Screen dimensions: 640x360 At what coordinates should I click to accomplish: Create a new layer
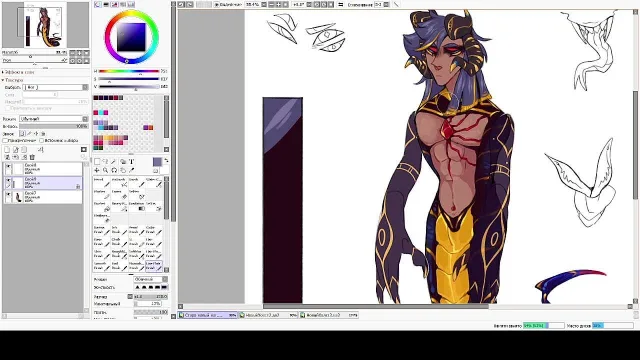pyautogui.click(x=7, y=150)
